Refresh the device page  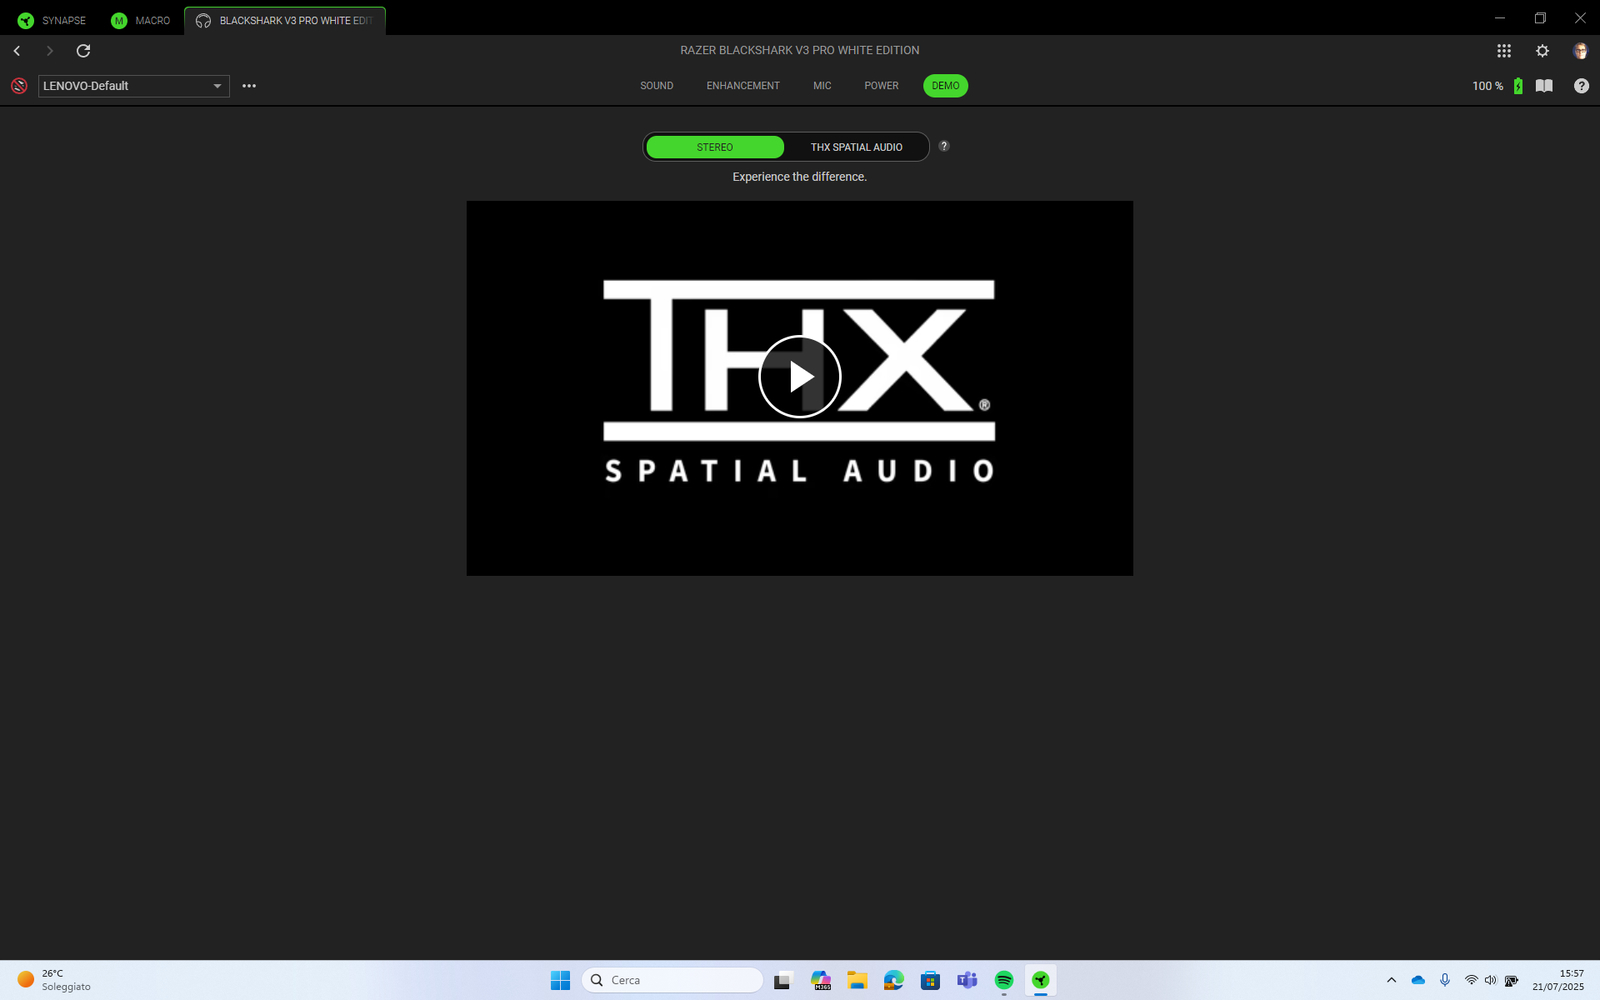83,50
